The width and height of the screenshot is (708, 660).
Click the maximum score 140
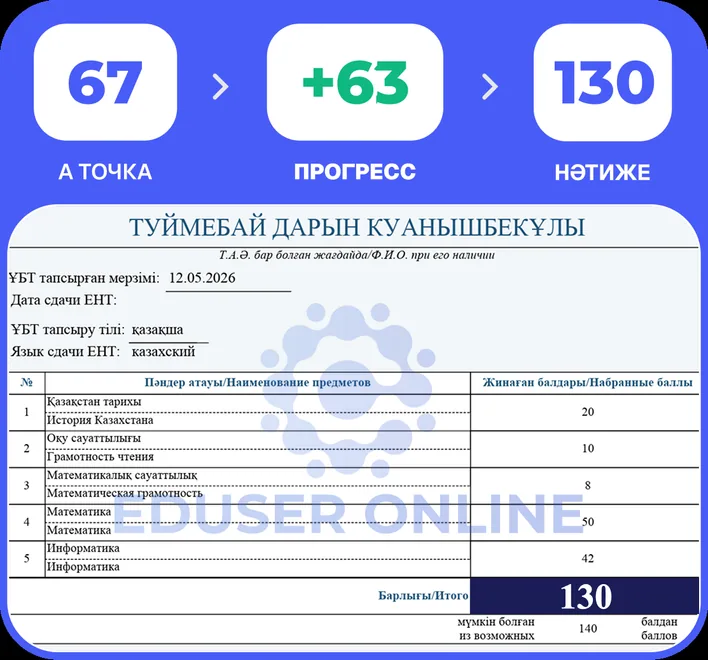point(588,628)
